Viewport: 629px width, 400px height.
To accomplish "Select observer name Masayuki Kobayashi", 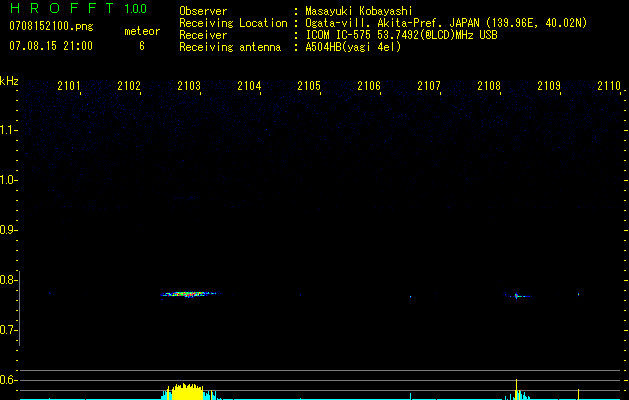I will pyautogui.click(x=359, y=11).
